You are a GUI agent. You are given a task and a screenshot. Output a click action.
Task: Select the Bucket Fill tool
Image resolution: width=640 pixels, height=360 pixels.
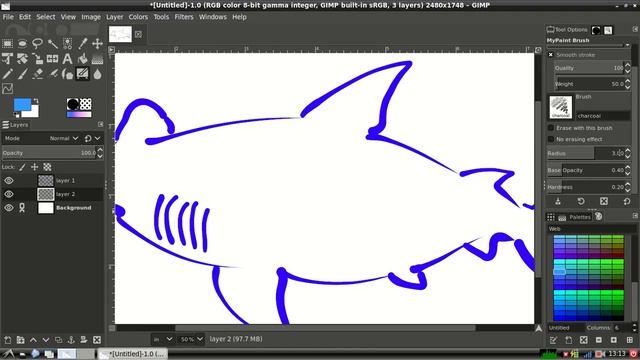82,59
